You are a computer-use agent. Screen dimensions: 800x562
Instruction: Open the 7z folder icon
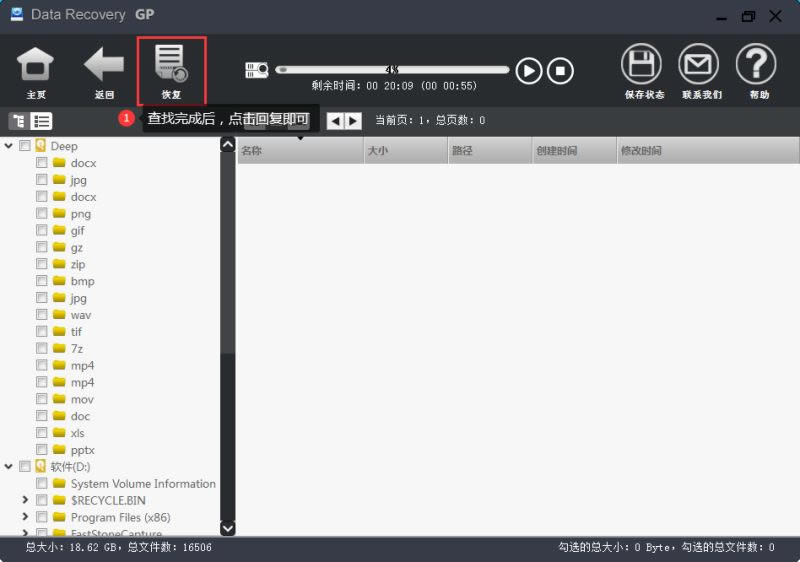(59, 348)
